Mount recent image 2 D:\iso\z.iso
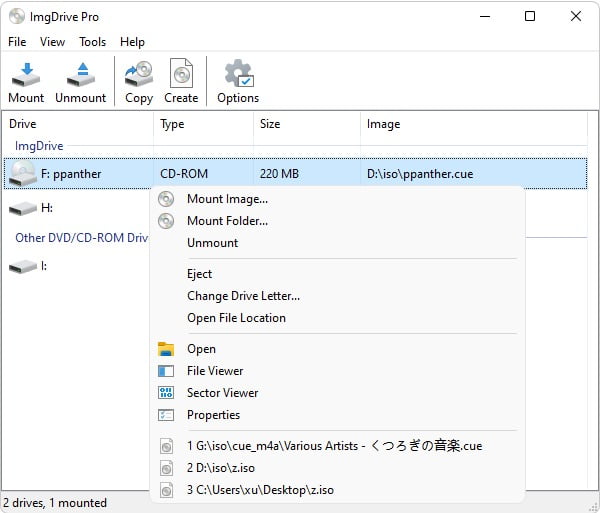 pos(337,468)
